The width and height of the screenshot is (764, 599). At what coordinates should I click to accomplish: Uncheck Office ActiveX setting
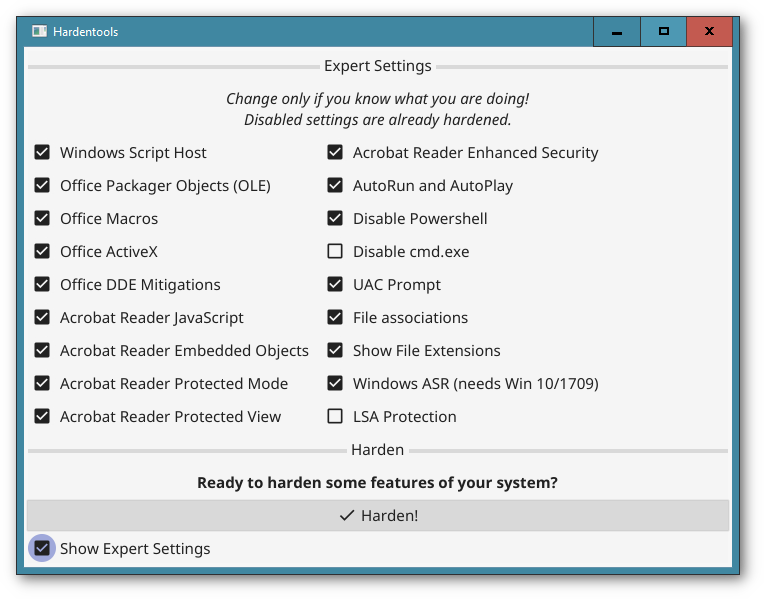(42, 251)
